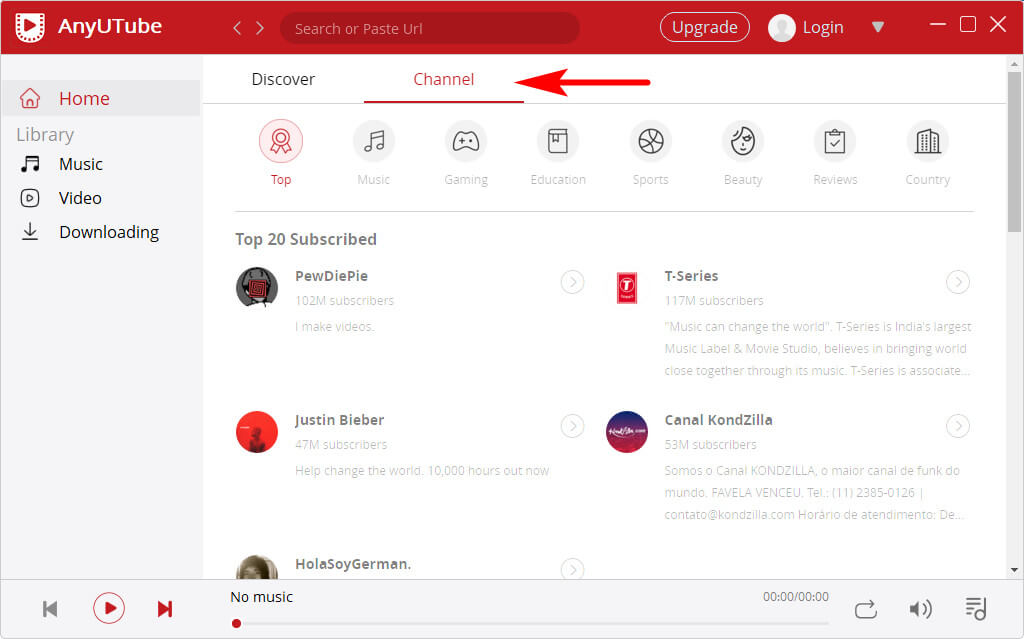This screenshot has width=1024, height=639.
Task: Expand T-Series channel with its arrow
Action: pyautogui.click(x=958, y=282)
